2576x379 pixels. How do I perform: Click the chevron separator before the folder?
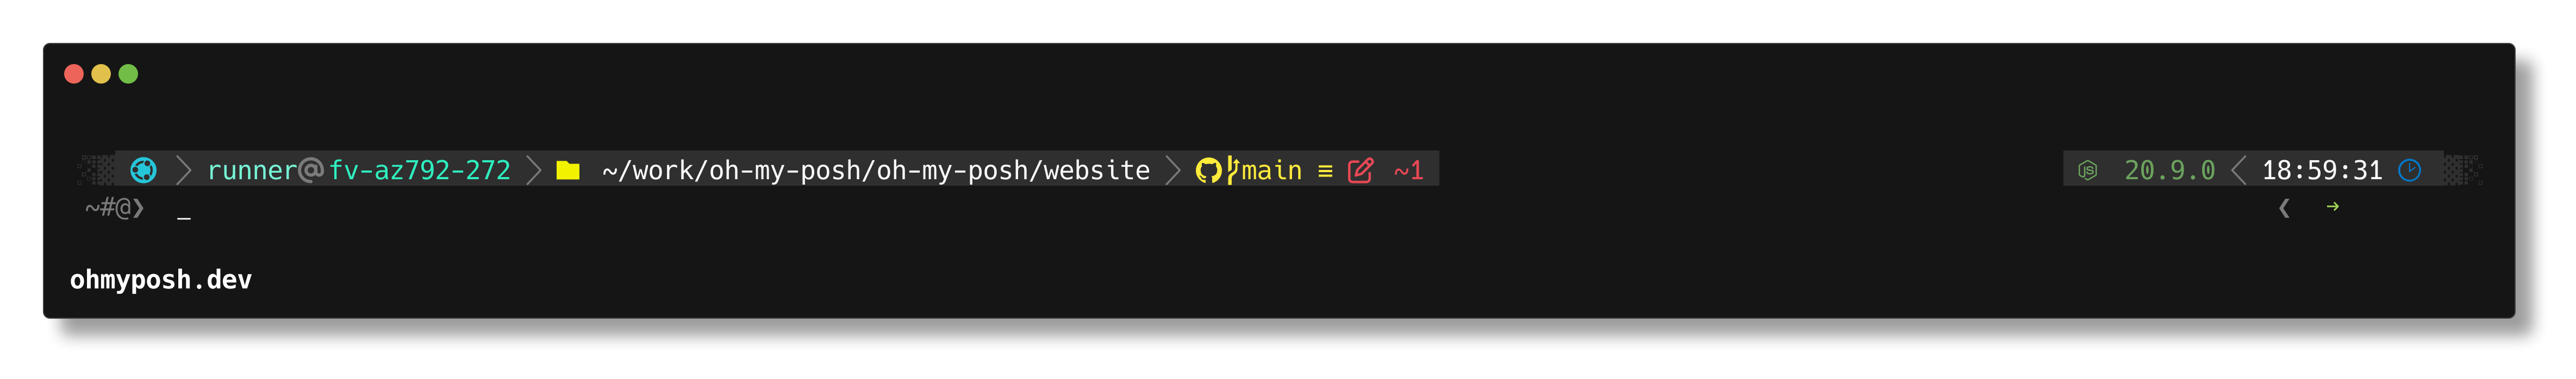[534, 170]
